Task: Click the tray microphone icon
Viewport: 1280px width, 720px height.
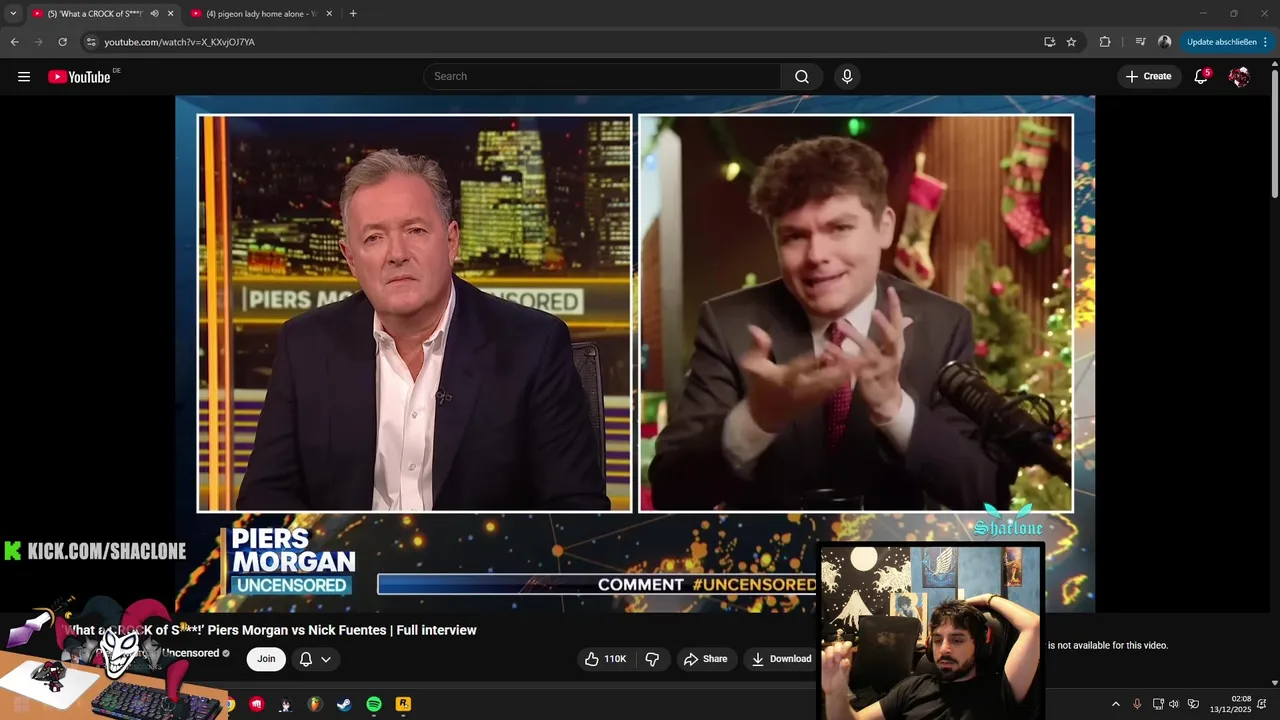Action: click(1137, 704)
